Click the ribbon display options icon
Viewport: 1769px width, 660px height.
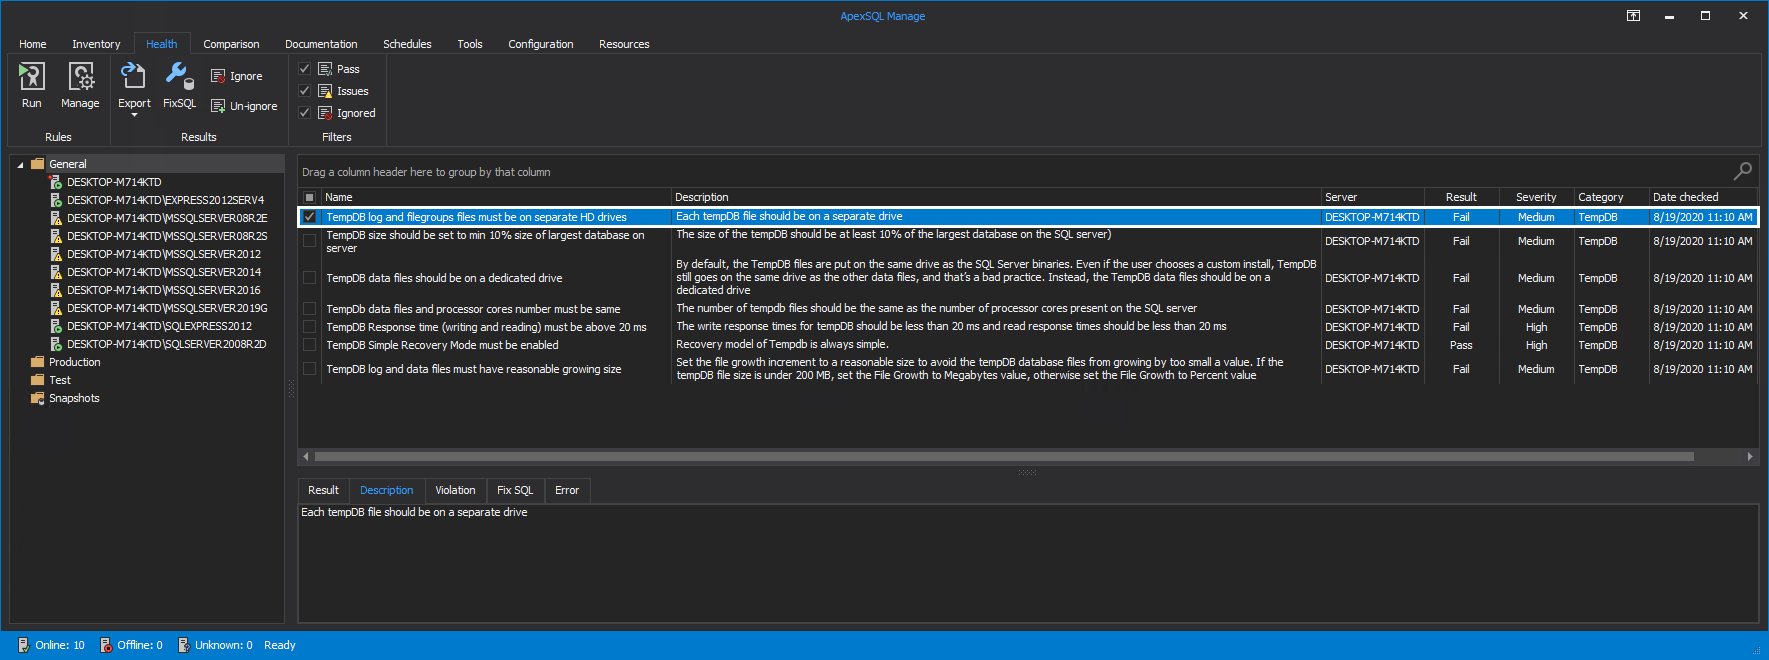click(x=1633, y=15)
